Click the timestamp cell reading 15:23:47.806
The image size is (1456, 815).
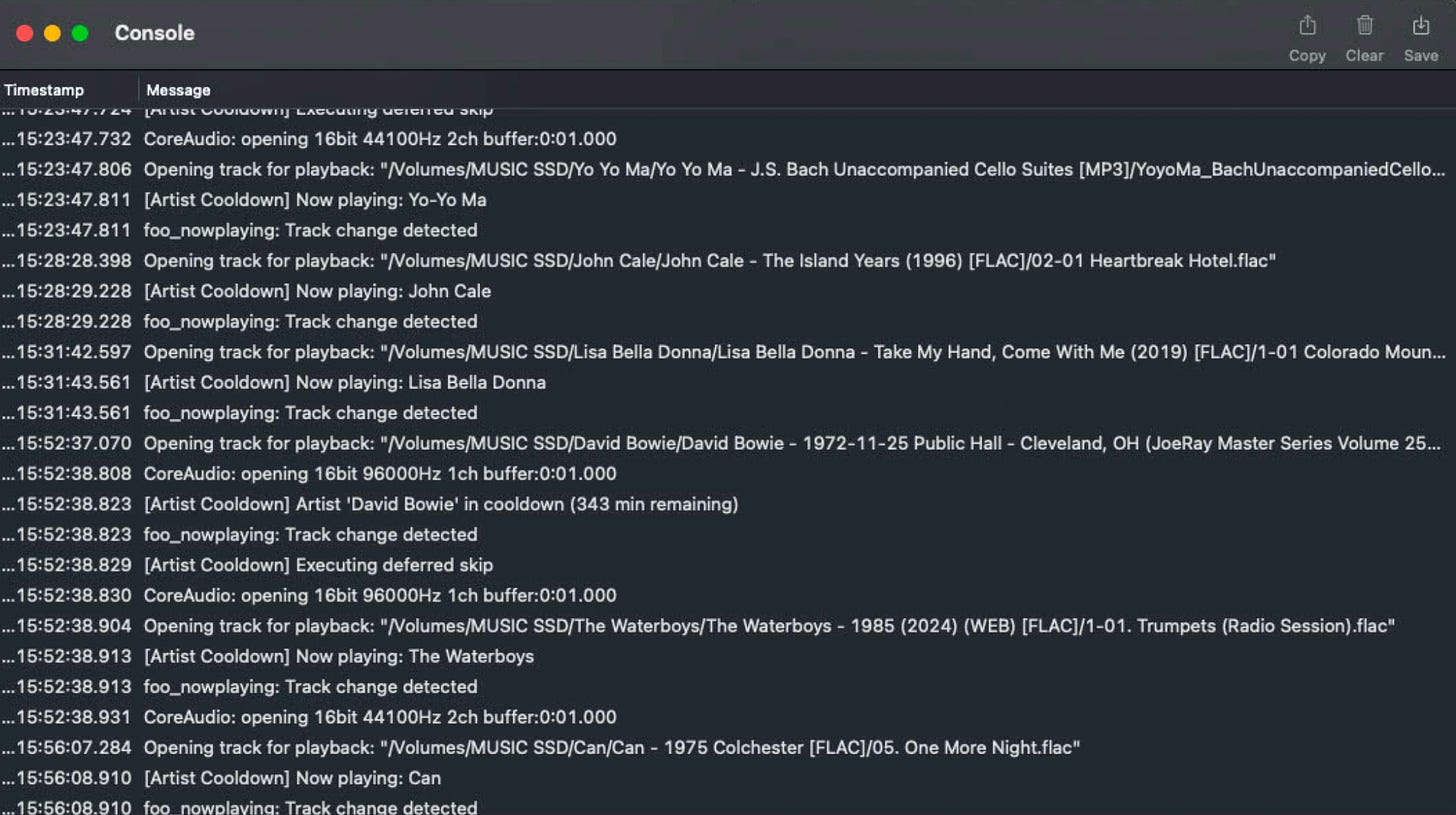66,169
